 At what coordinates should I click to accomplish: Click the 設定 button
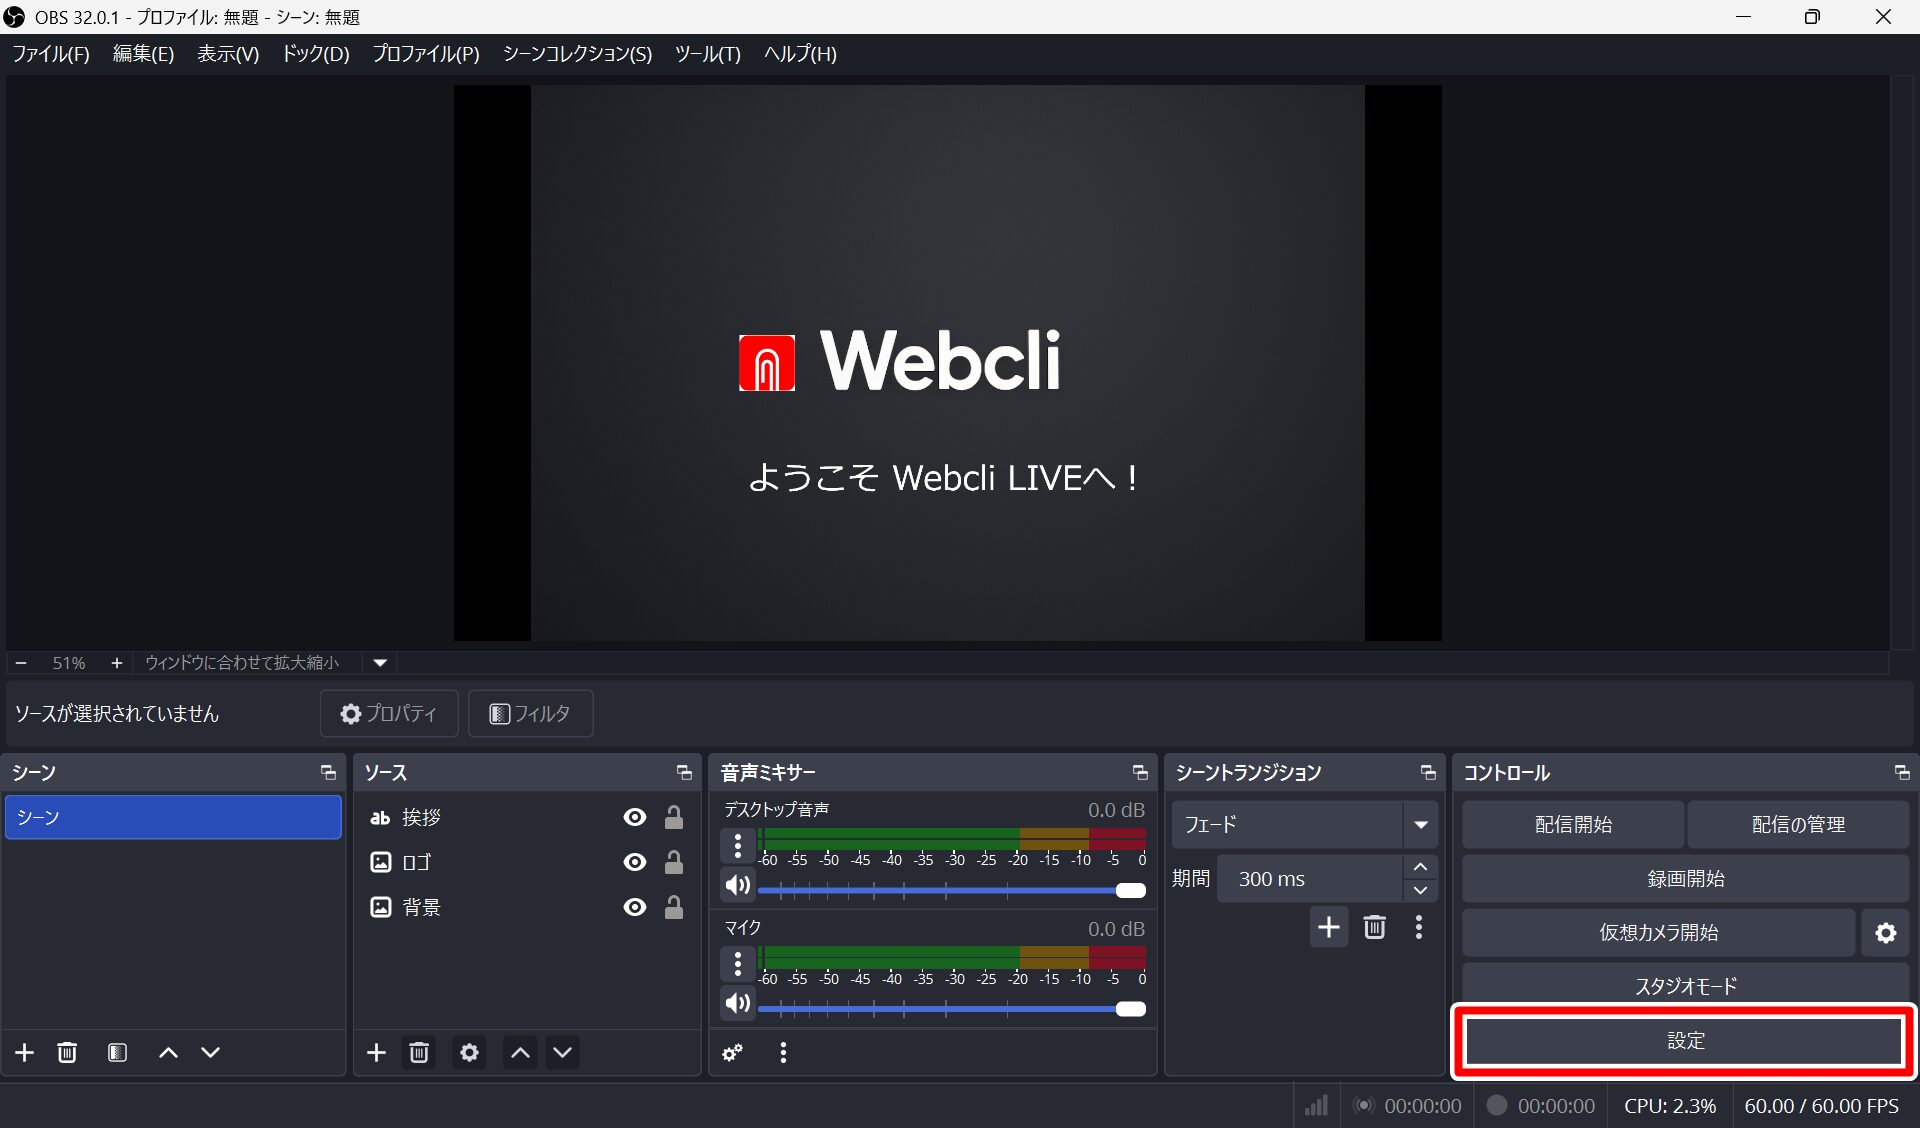(1684, 1041)
